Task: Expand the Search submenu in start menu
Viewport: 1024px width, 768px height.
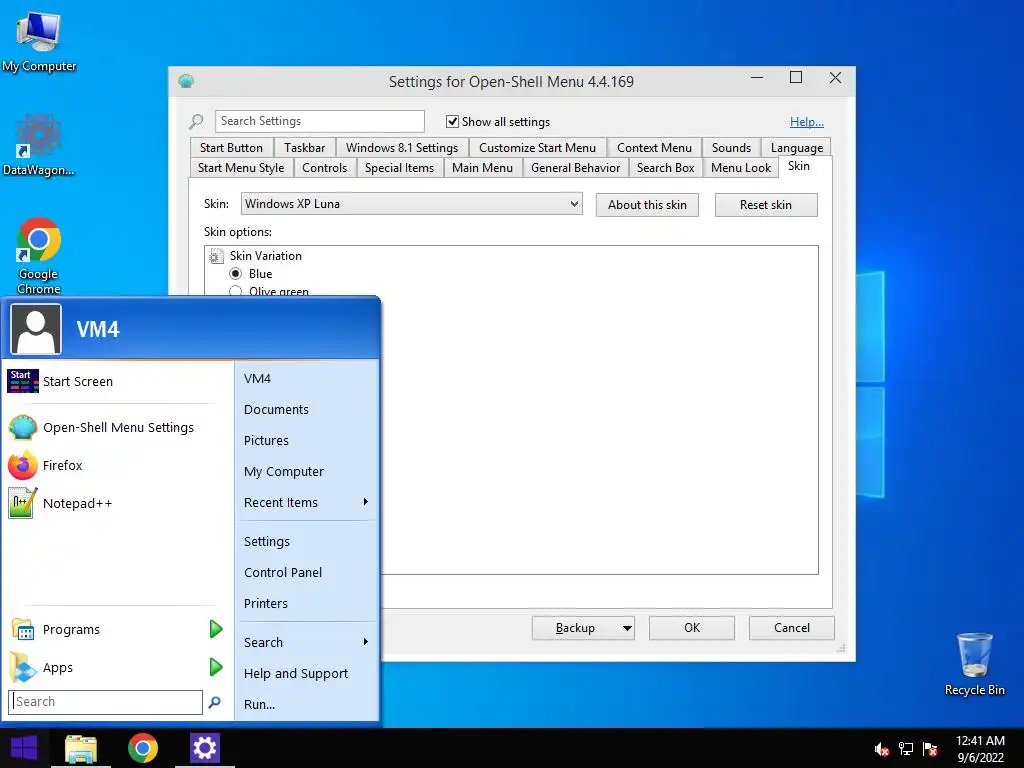Action: tap(306, 642)
